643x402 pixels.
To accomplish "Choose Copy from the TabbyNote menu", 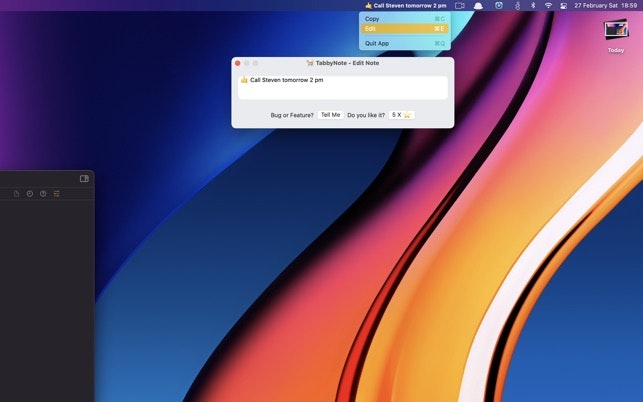I will 405,19.
